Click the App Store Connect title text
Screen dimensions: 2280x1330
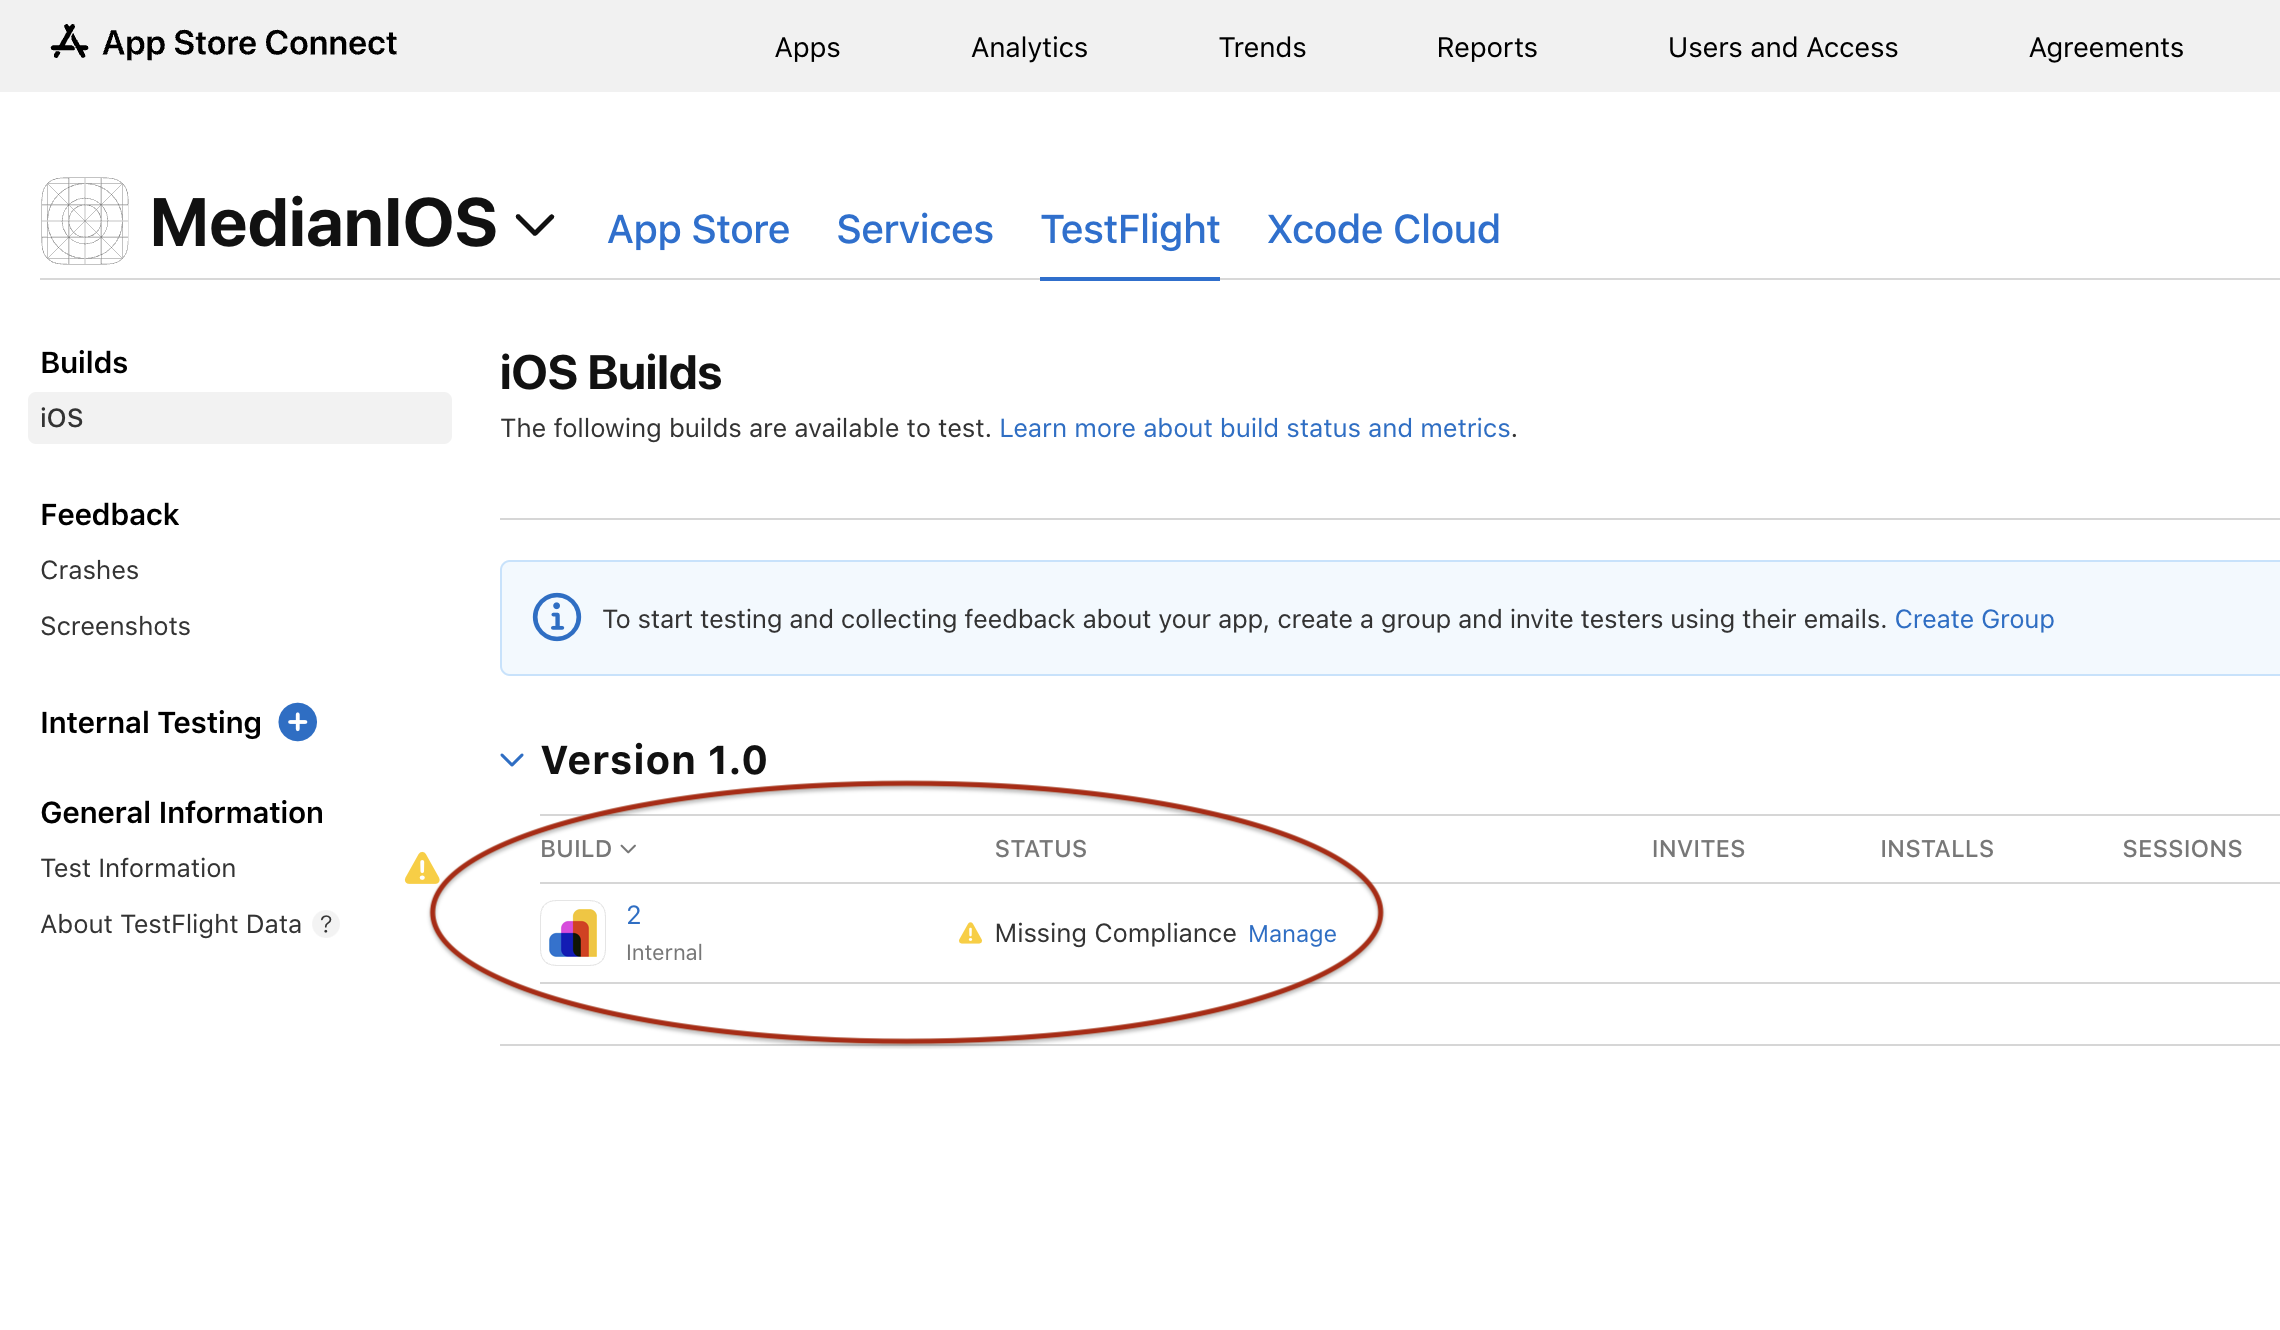[250, 43]
